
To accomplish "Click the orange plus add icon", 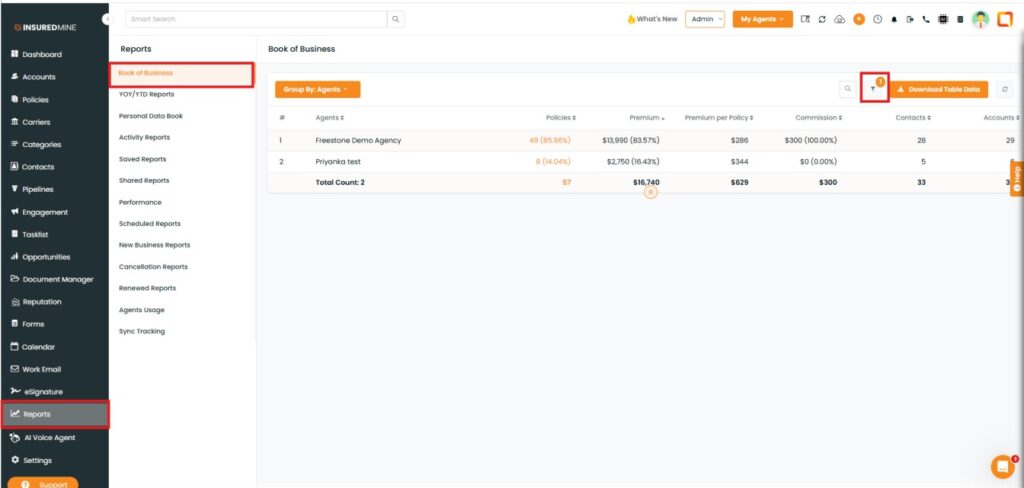I will pyautogui.click(x=858, y=19).
